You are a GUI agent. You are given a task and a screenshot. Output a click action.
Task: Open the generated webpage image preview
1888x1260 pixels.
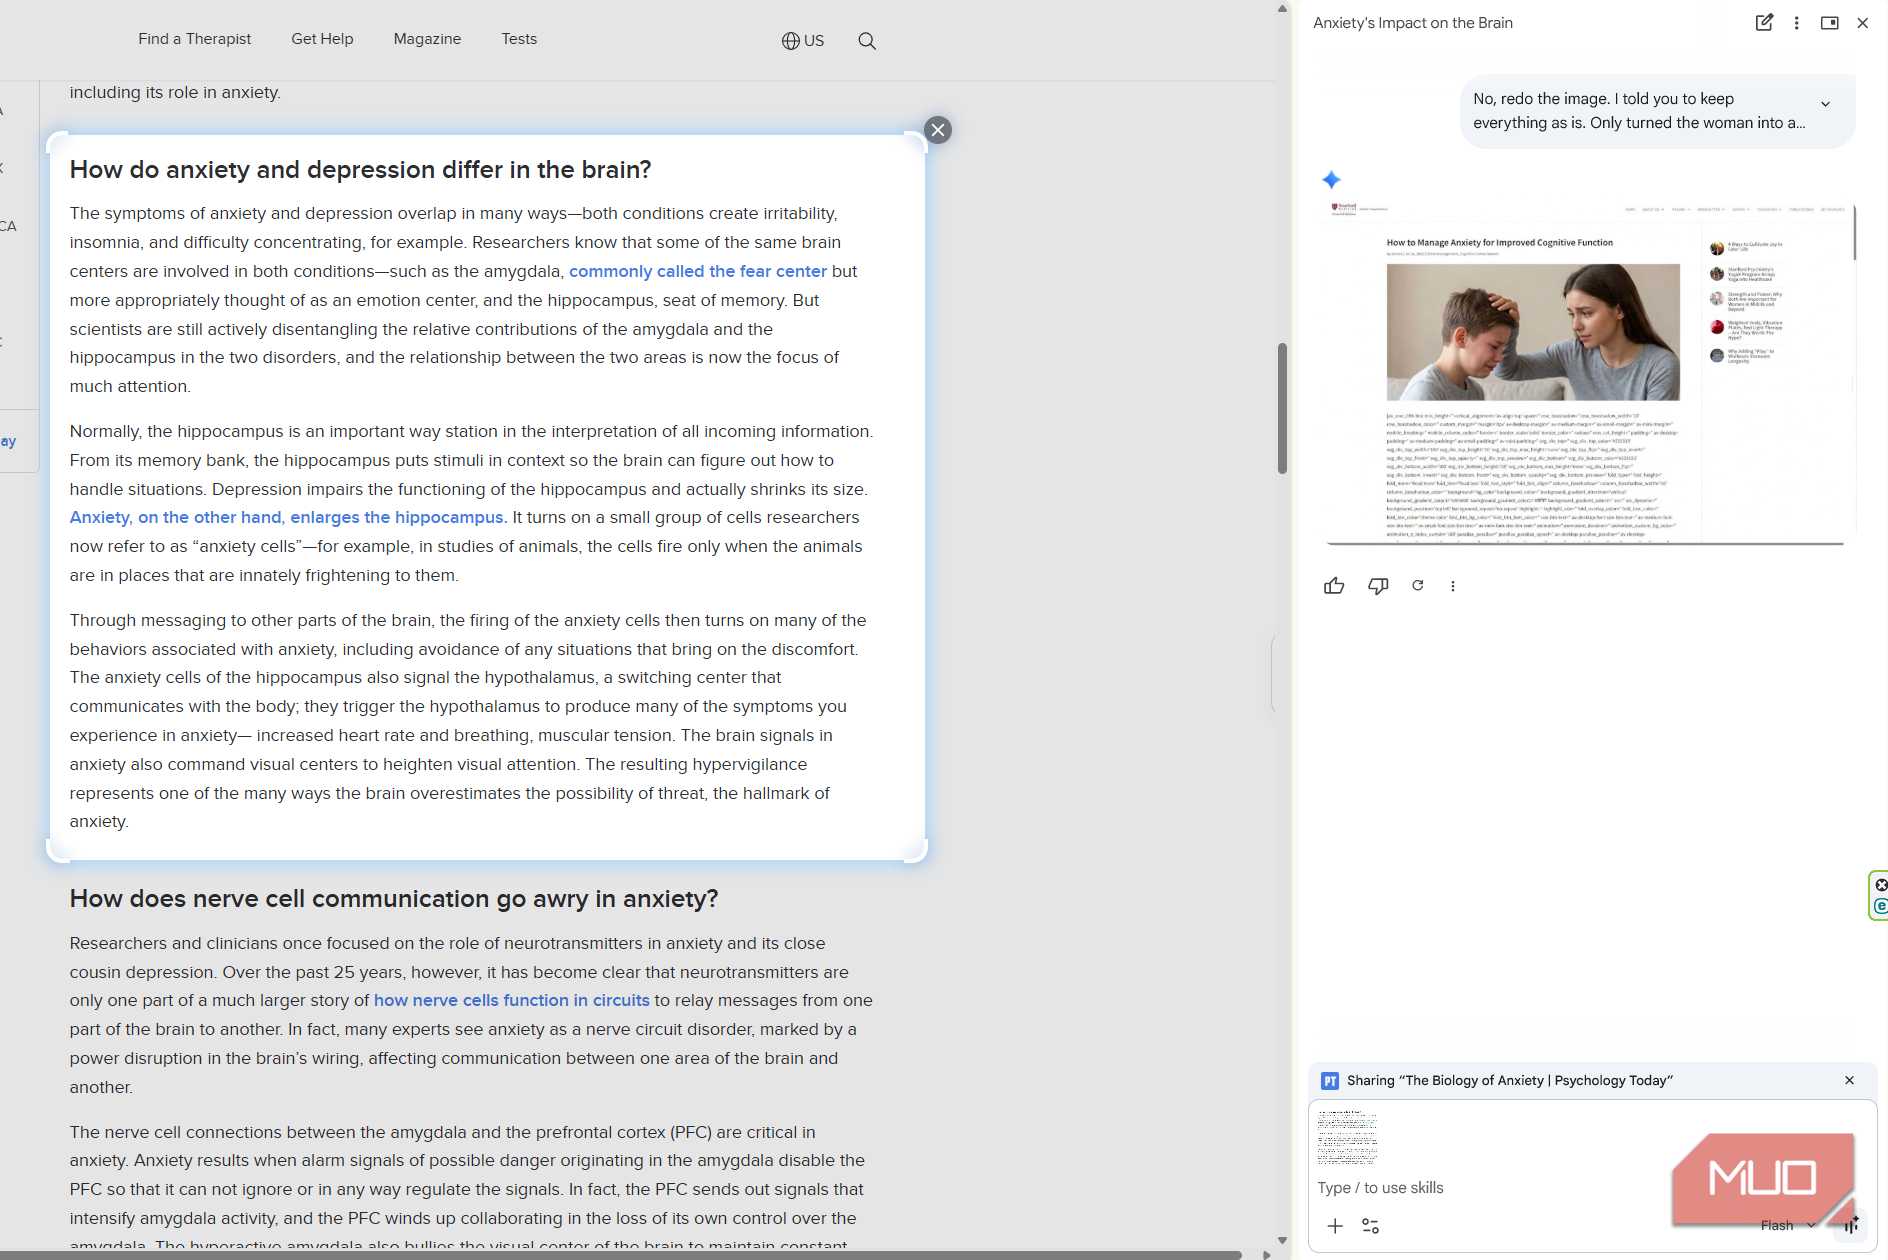(1590, 373)
